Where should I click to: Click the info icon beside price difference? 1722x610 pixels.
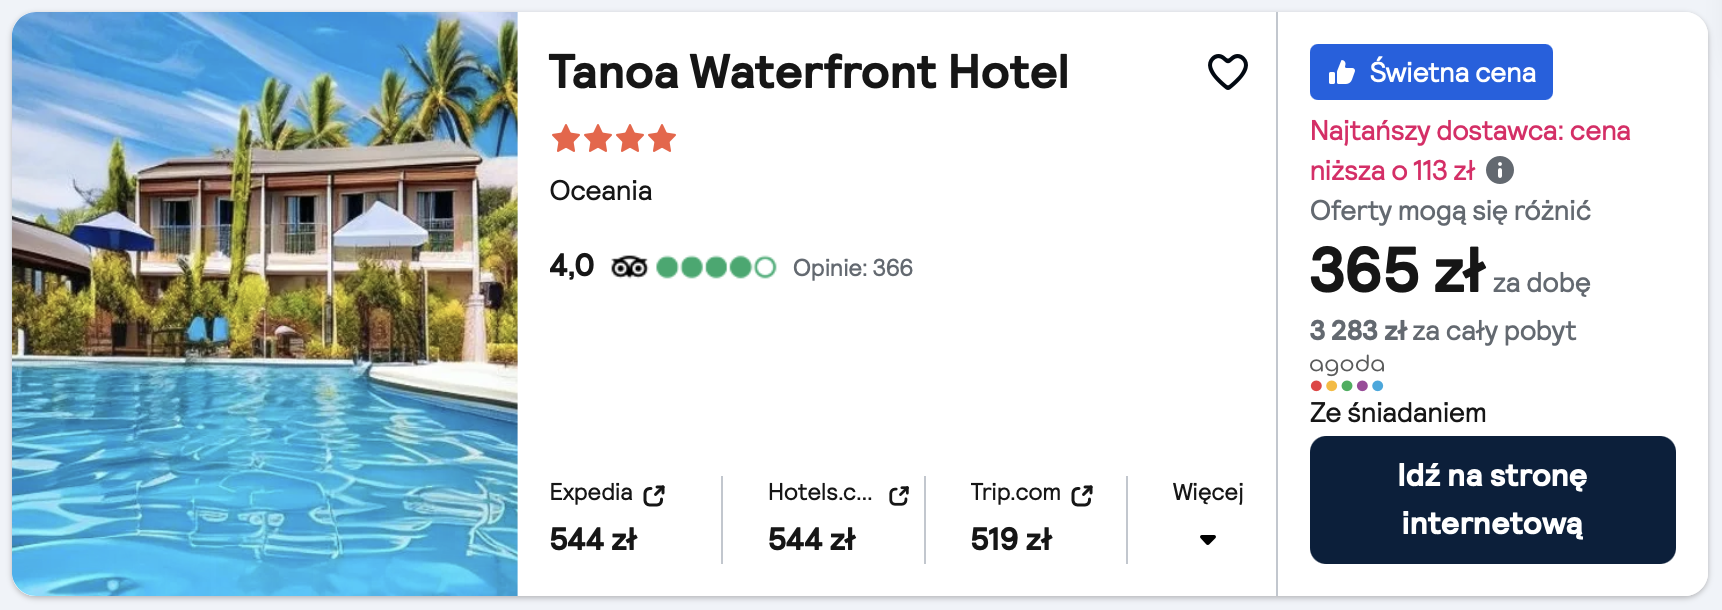1499,170
